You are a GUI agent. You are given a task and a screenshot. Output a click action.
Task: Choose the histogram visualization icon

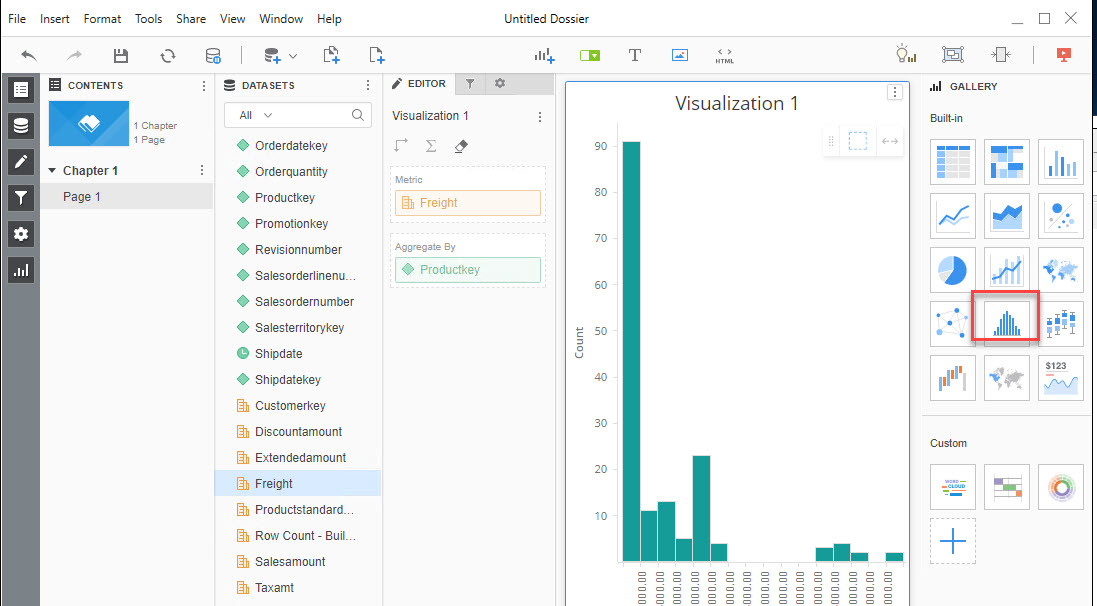(1006, 323)
